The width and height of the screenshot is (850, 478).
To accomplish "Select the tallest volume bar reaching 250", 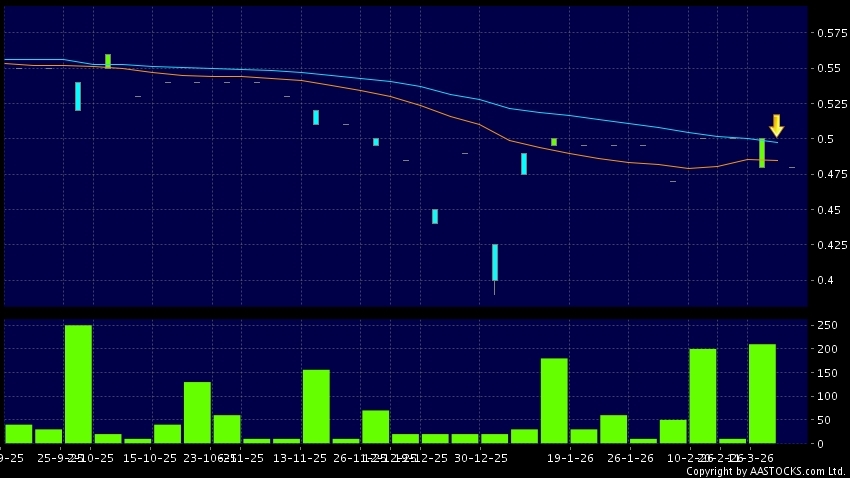I will 78,384.
